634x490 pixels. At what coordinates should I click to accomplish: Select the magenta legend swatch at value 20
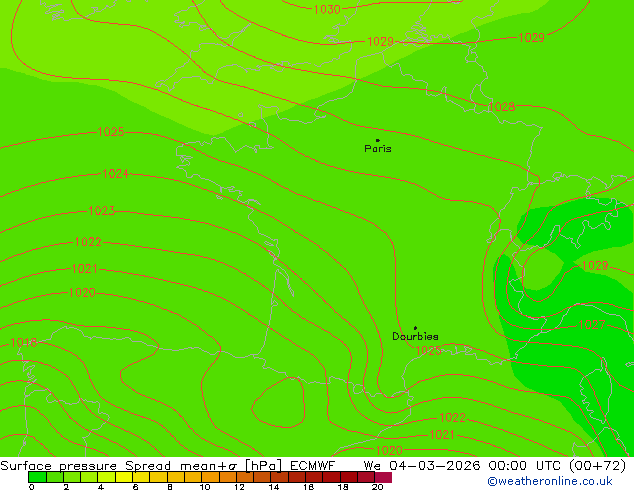coord(383,477)
